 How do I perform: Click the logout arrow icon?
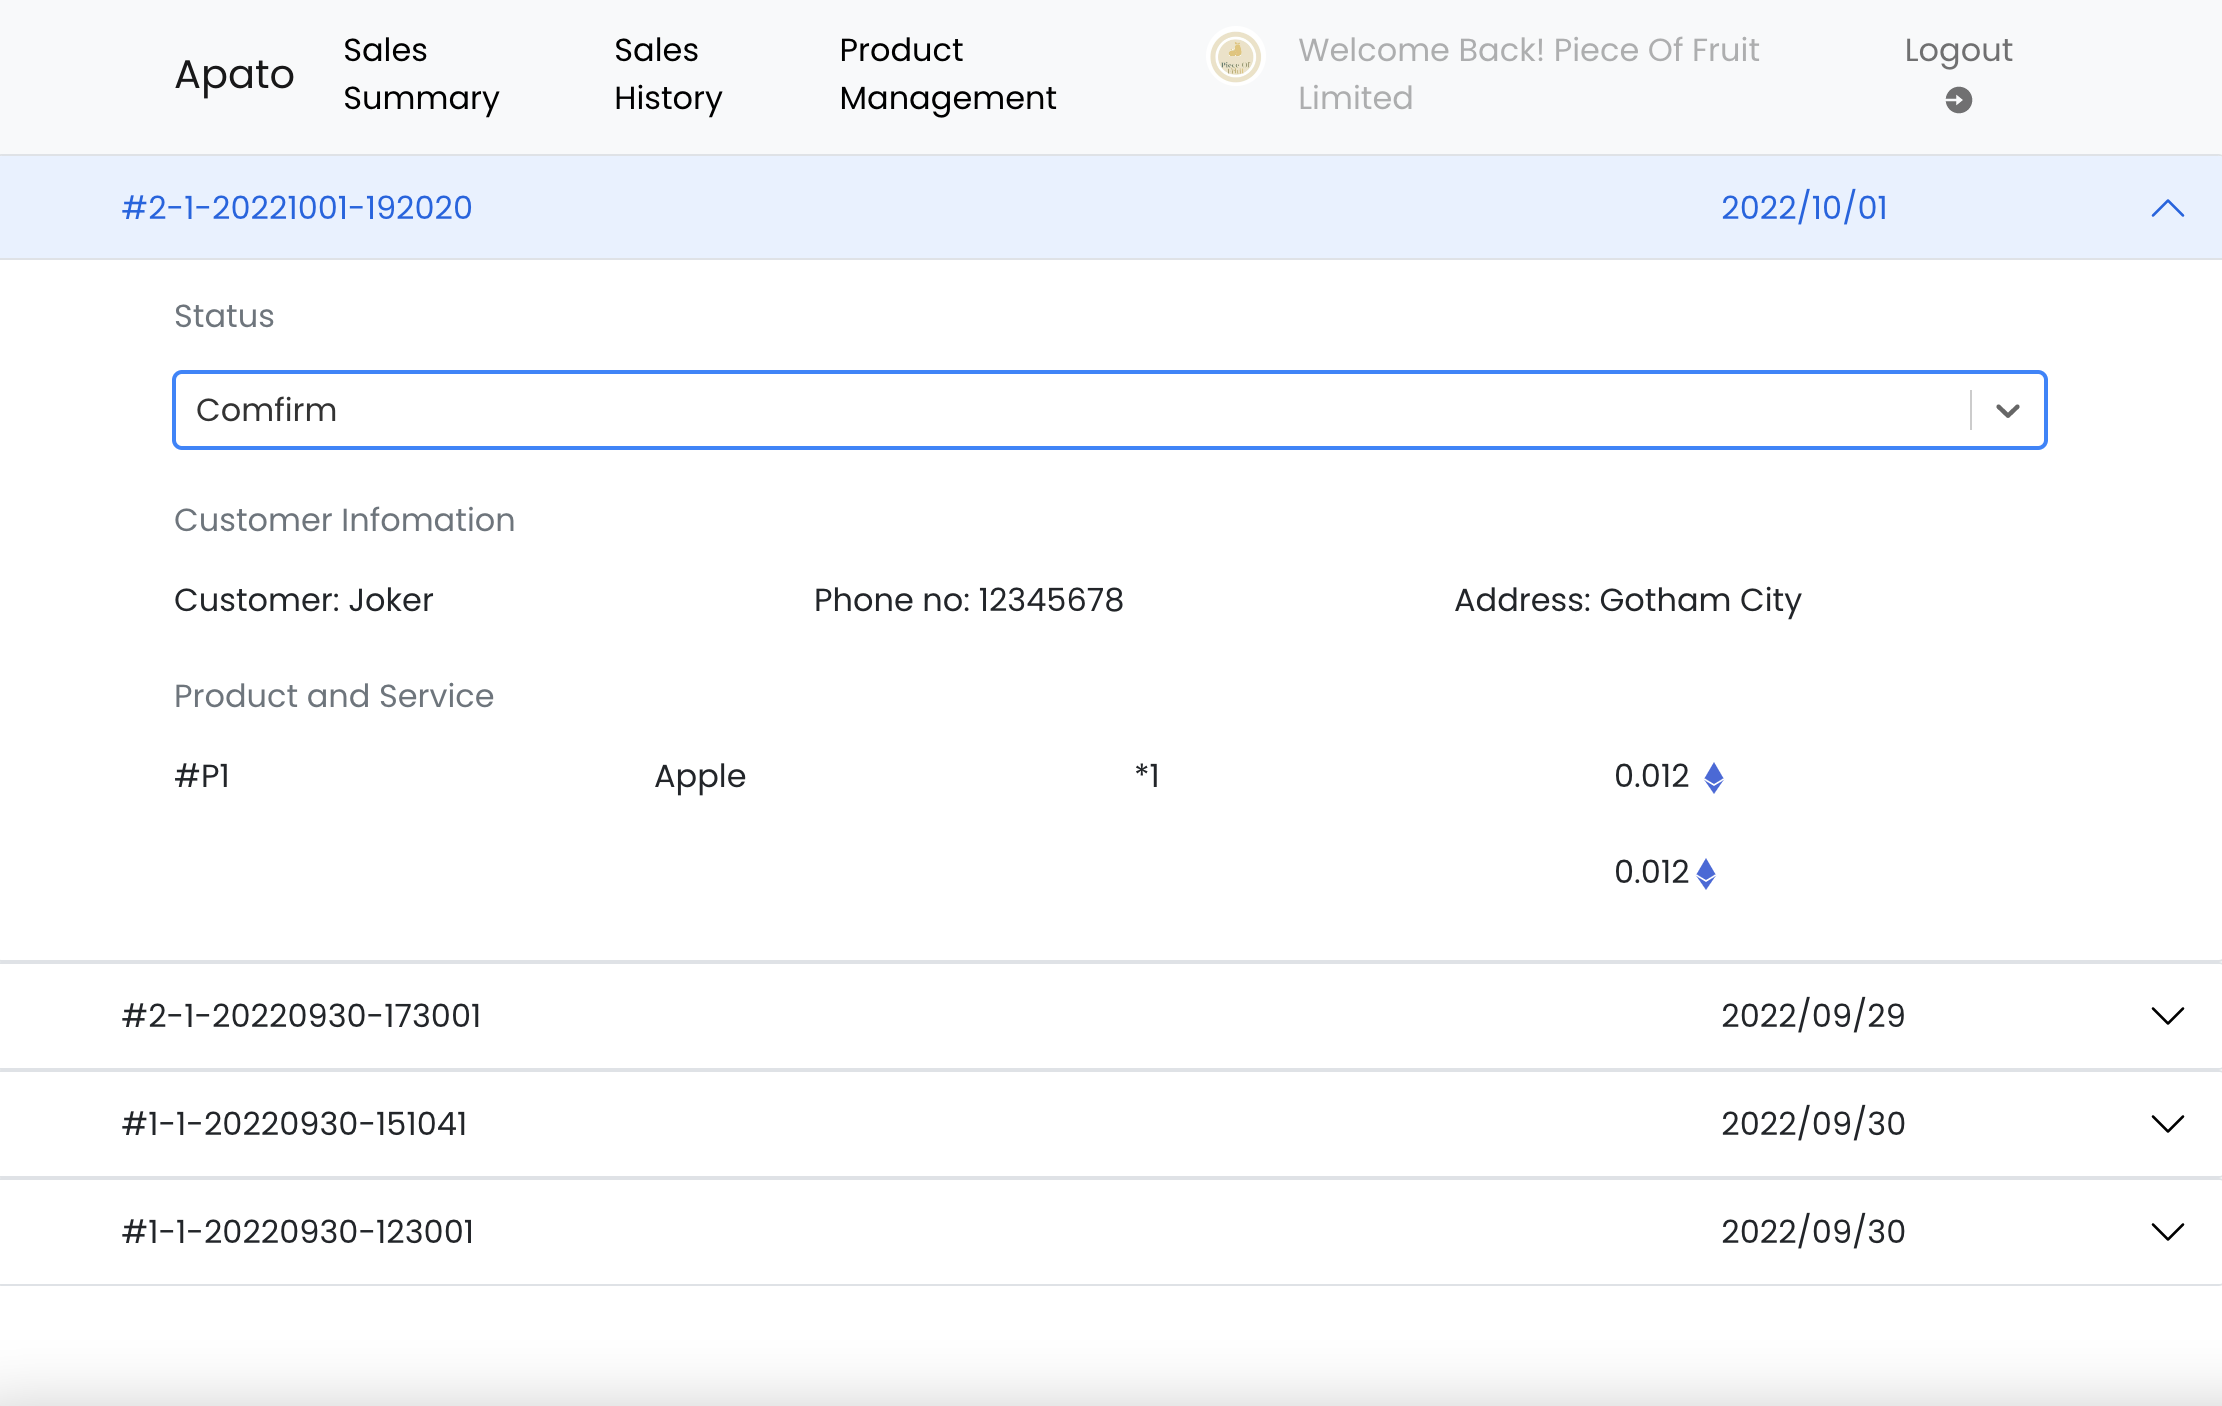tap(1958, 100)
